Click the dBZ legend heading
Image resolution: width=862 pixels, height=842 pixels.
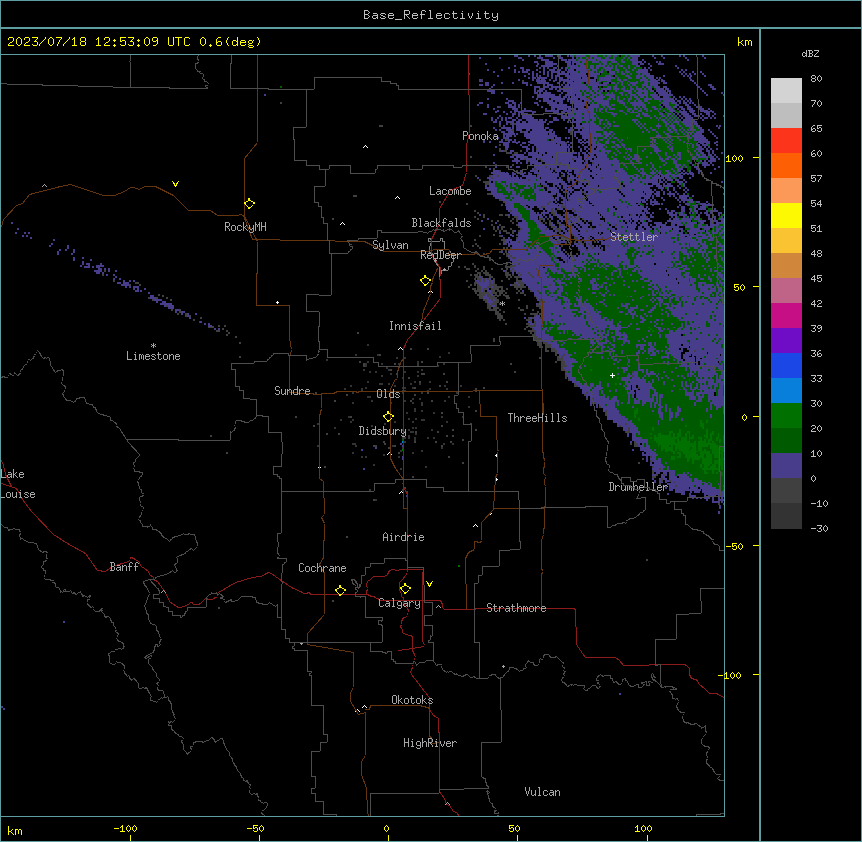point(810,54)
